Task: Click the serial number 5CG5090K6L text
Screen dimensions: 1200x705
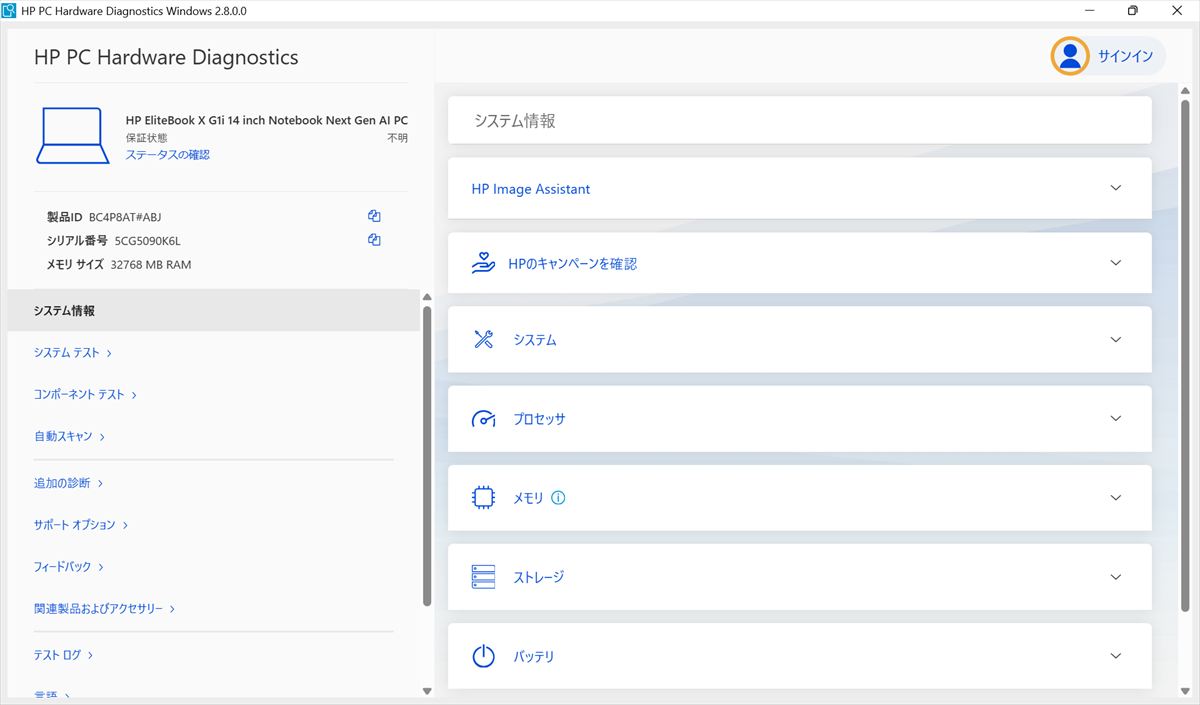Action: point(148,241)
